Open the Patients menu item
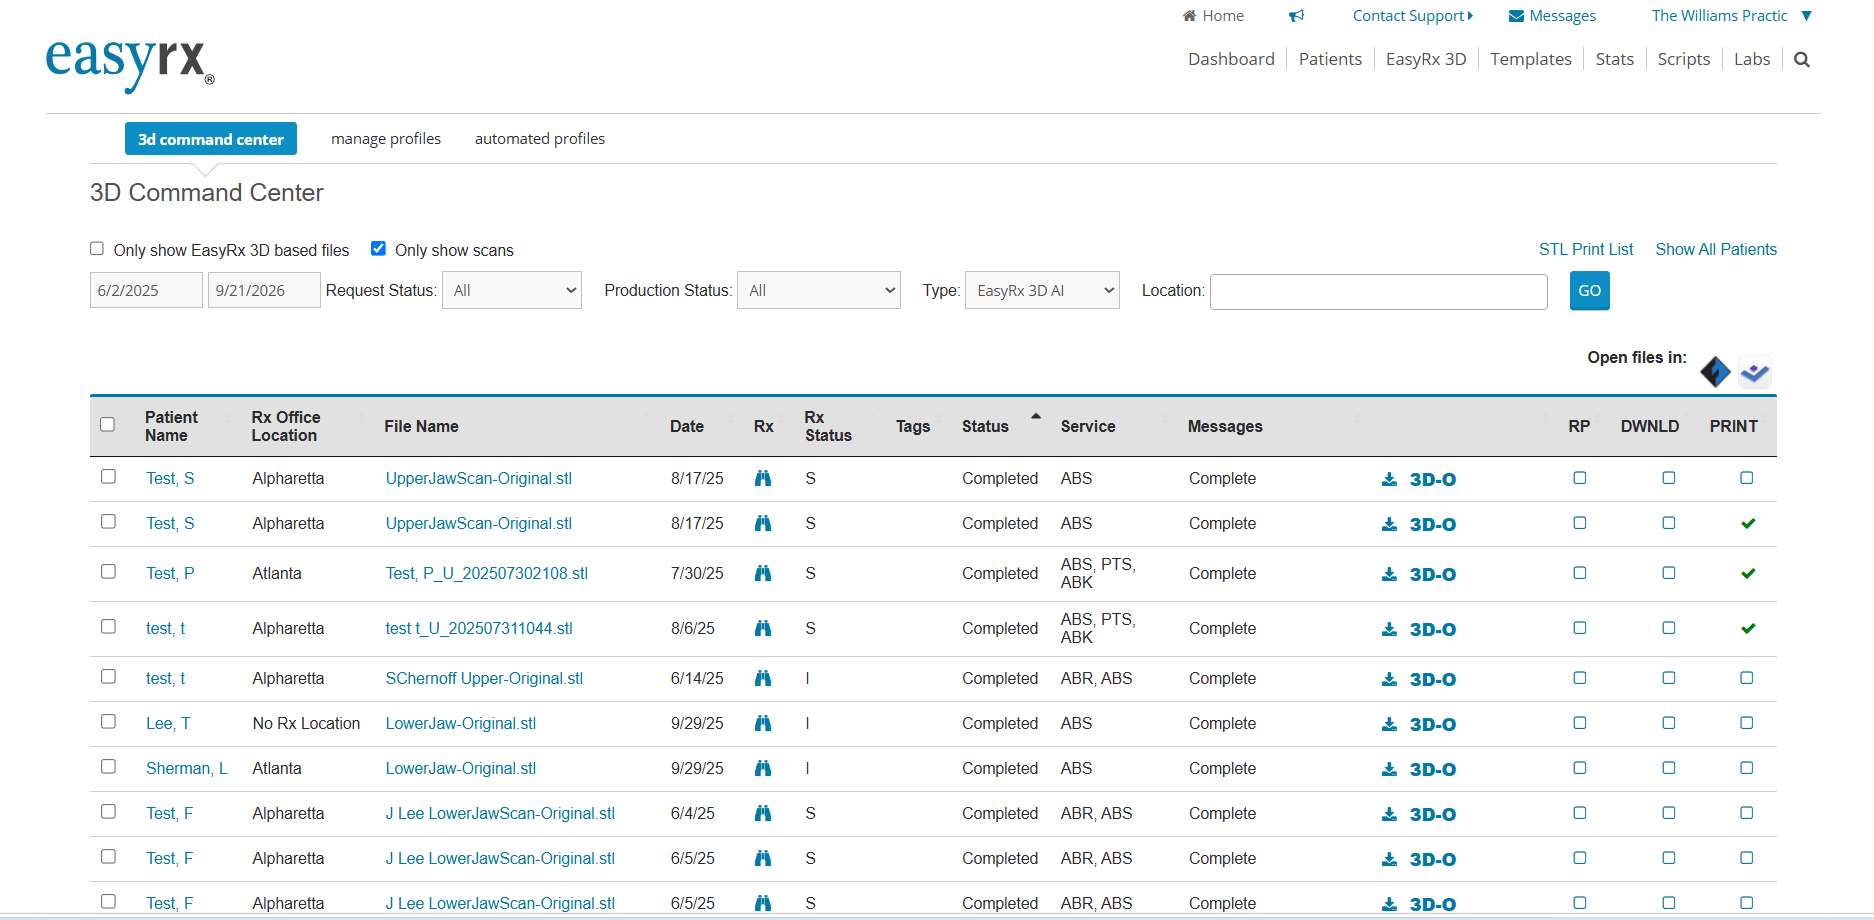 1330,60
